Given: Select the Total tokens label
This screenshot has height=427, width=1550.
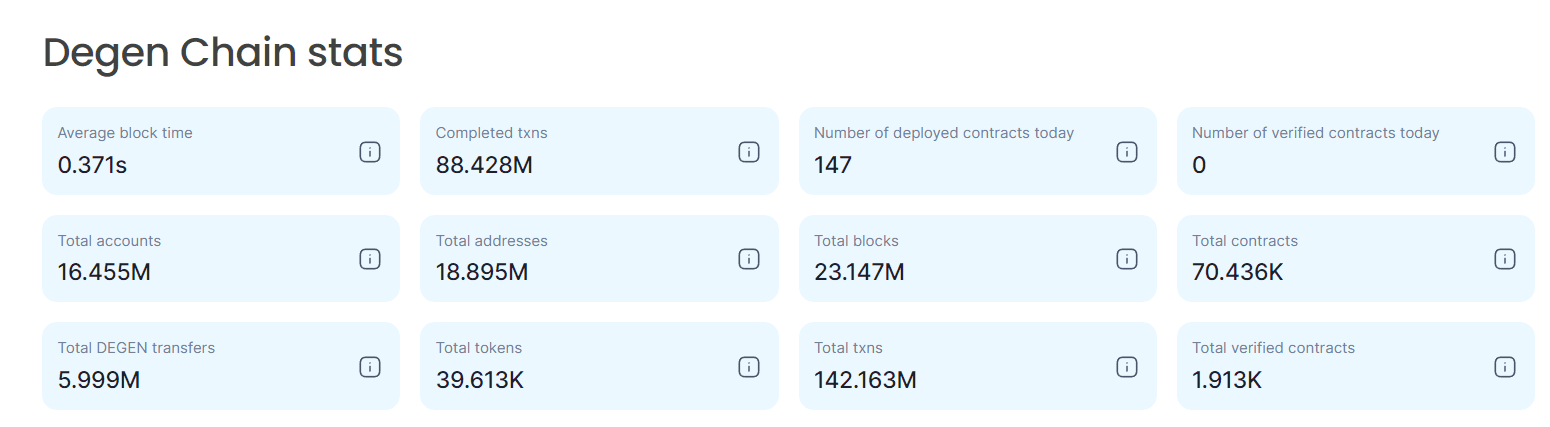Looking at the screenshot, I should tap(479, 348).
